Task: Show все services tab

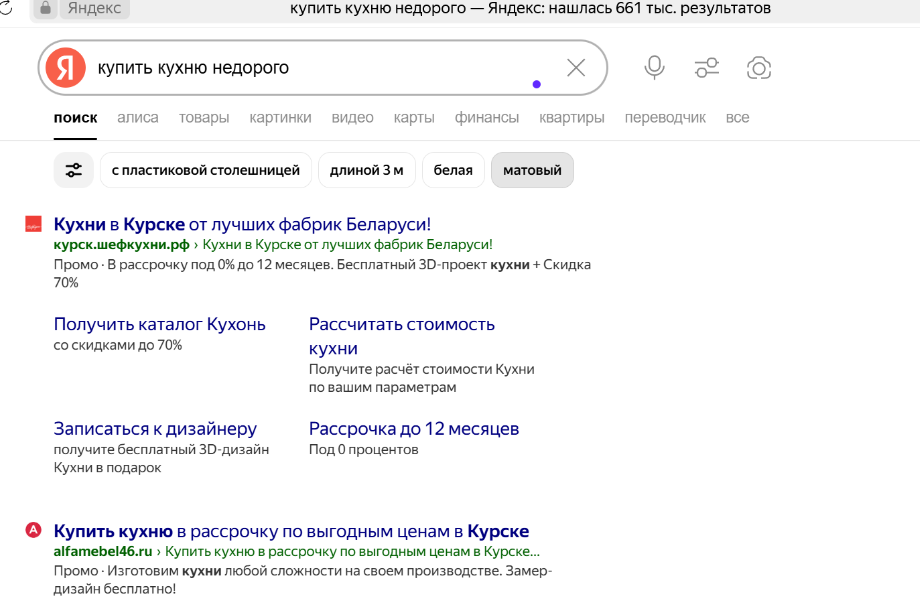Action: pos(738,118)
